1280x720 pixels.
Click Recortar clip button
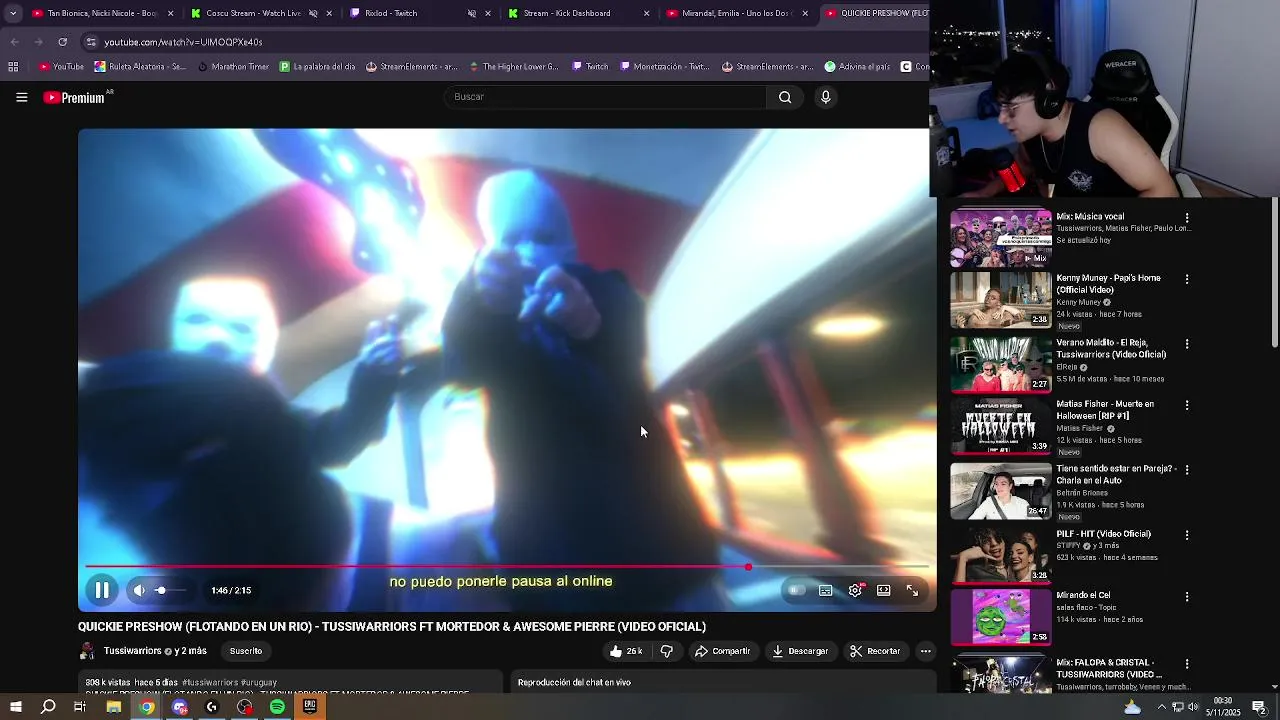pyautogui.click(x=875, y=651)
